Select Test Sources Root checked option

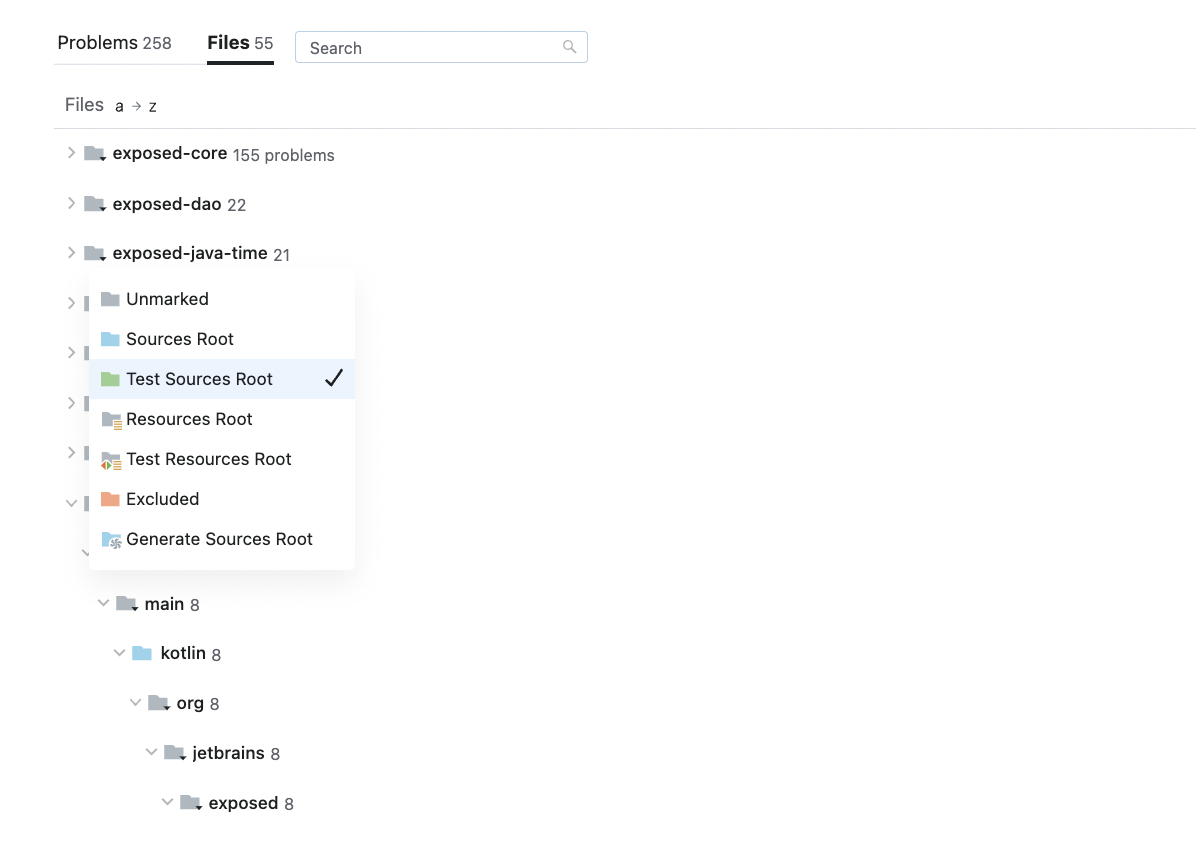pyautogui.click(x=199, y=379)
